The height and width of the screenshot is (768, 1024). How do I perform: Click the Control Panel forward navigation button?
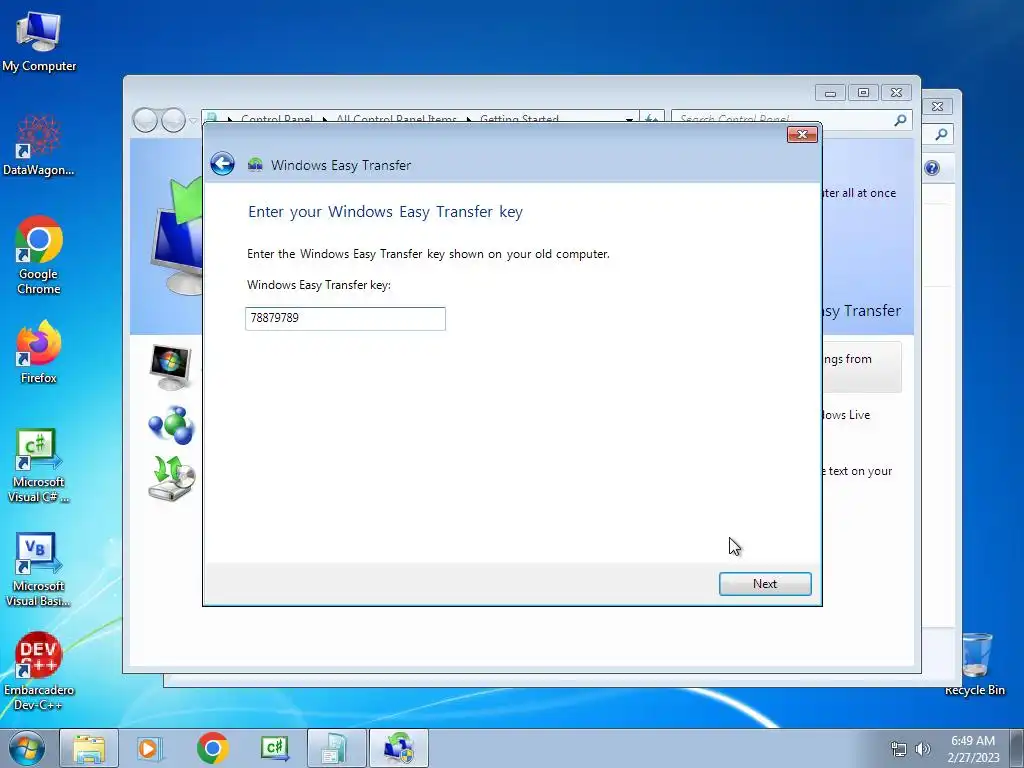(173, 120)
